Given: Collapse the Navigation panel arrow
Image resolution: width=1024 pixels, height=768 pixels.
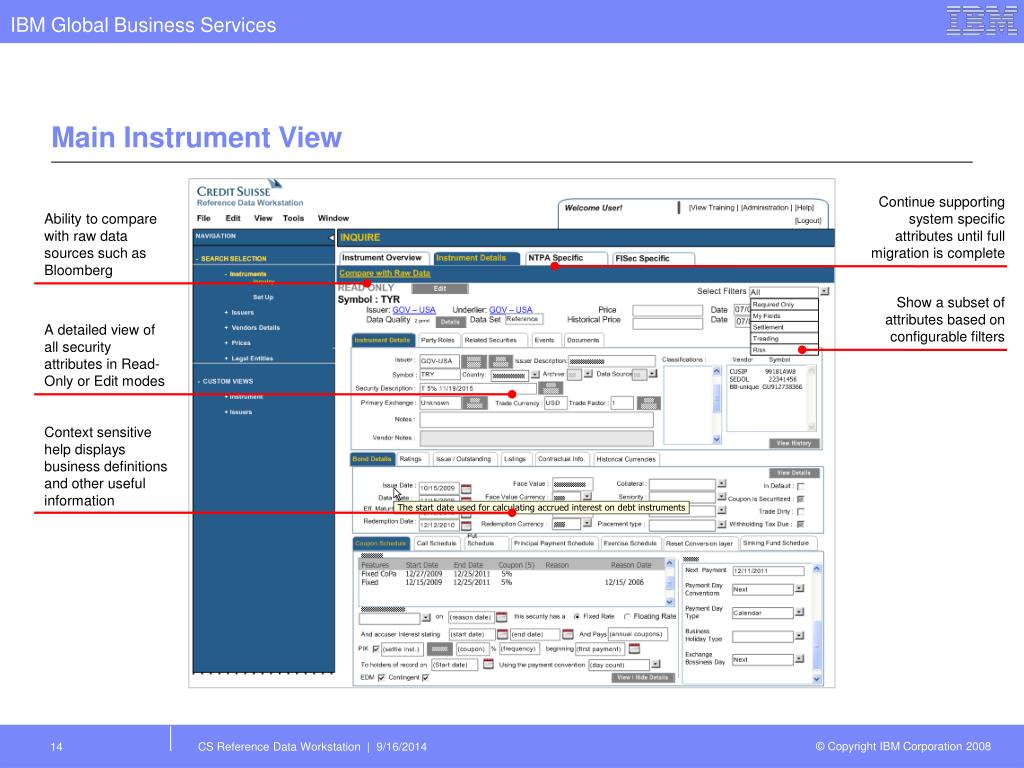Looking at the screenshot, I should click(x=331, y=238).
